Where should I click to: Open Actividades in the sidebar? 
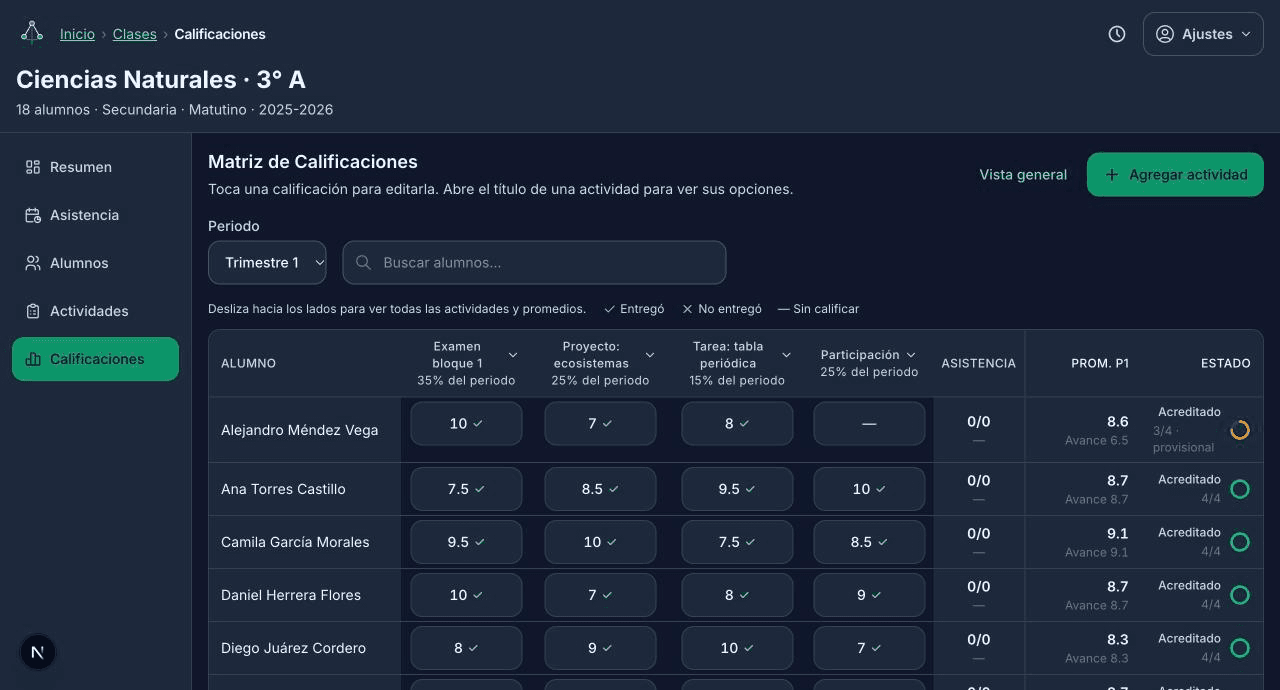(95, 311)
